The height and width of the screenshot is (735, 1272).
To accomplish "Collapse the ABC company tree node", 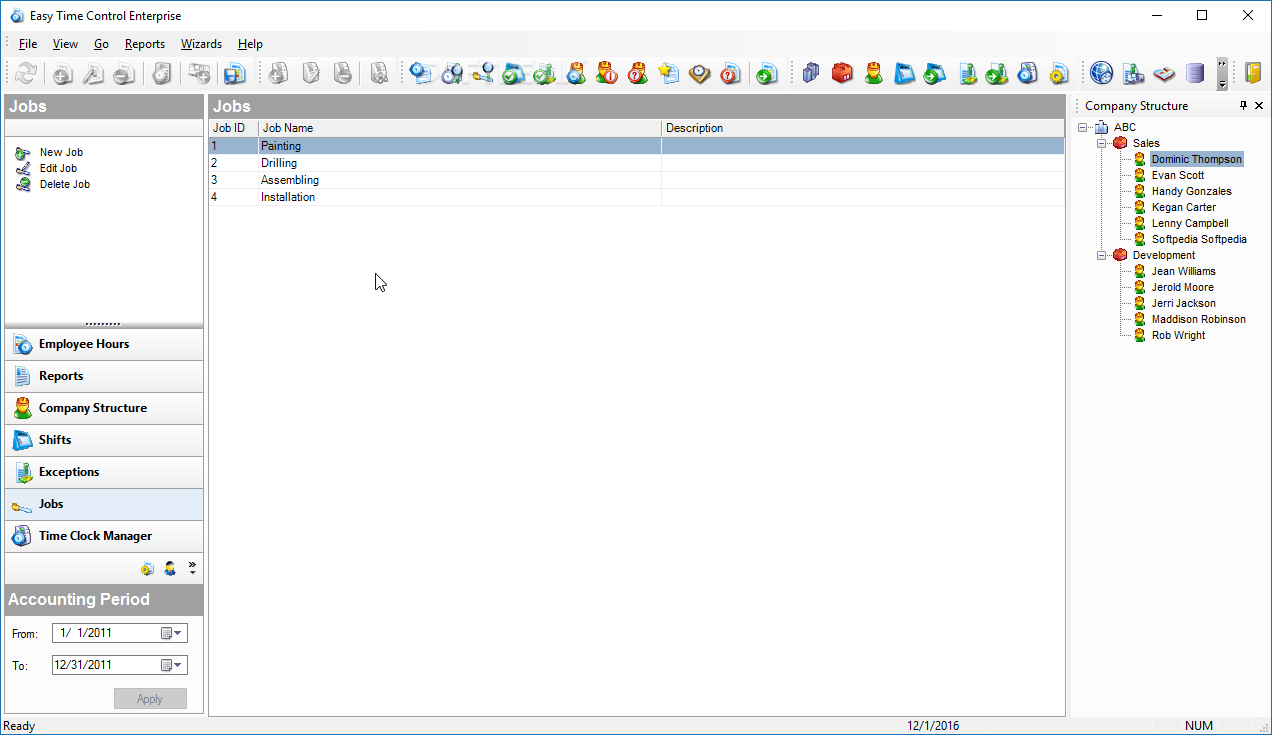I will [x=1083, y=127].
